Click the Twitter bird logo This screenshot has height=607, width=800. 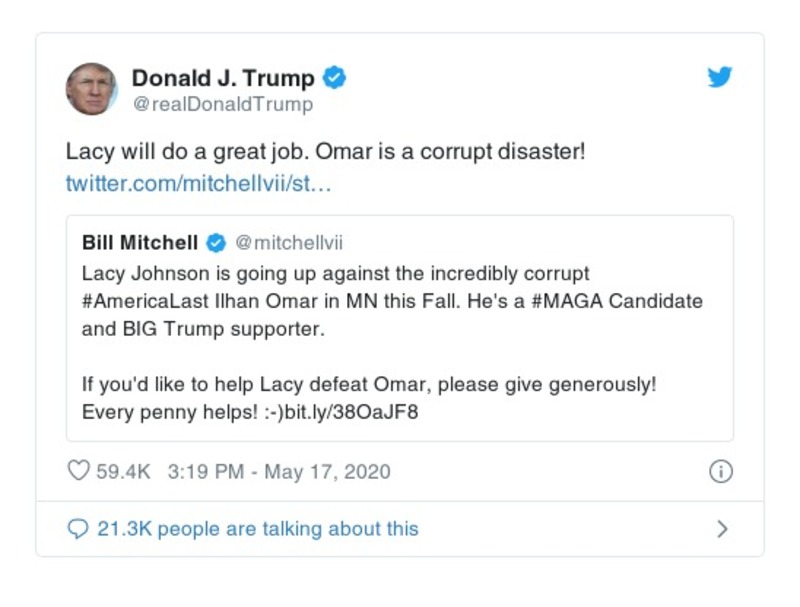(718, 77)
